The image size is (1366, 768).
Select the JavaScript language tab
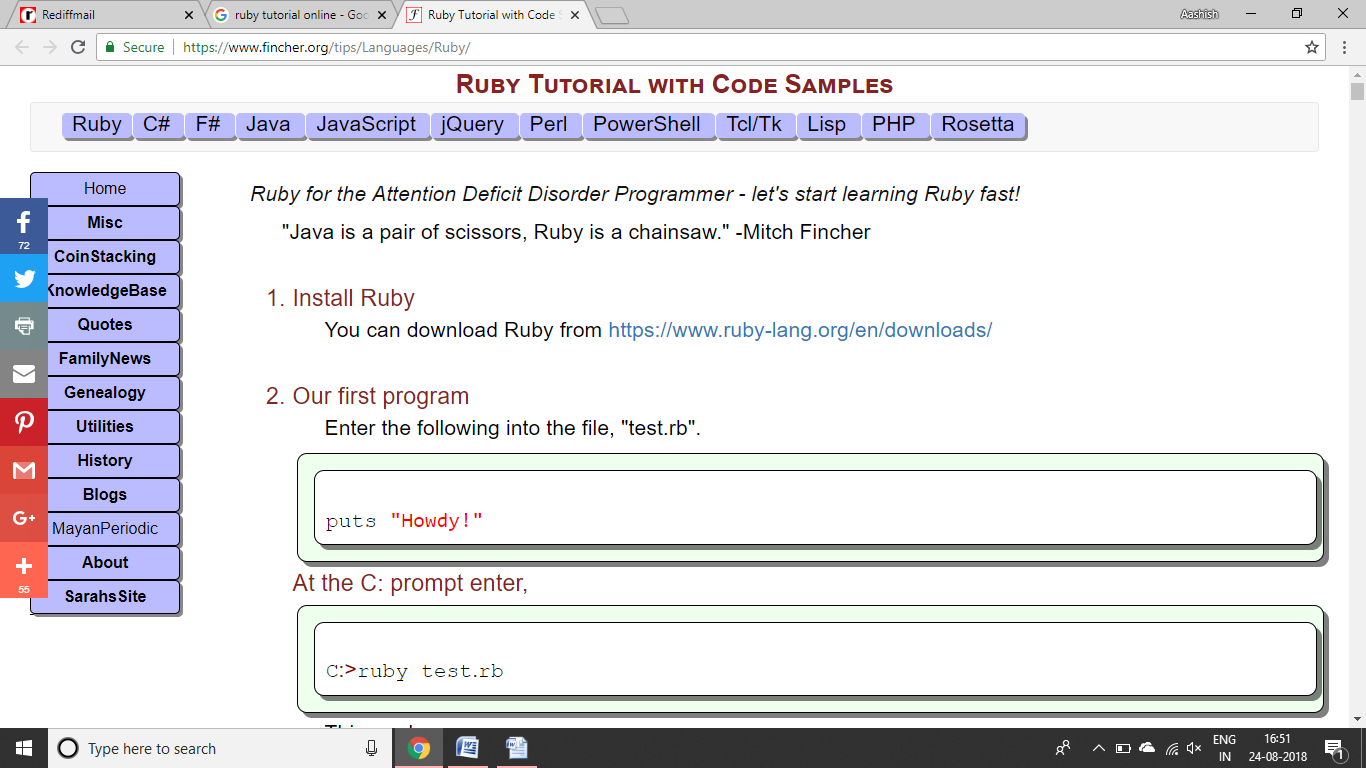(x=366, y=125)
